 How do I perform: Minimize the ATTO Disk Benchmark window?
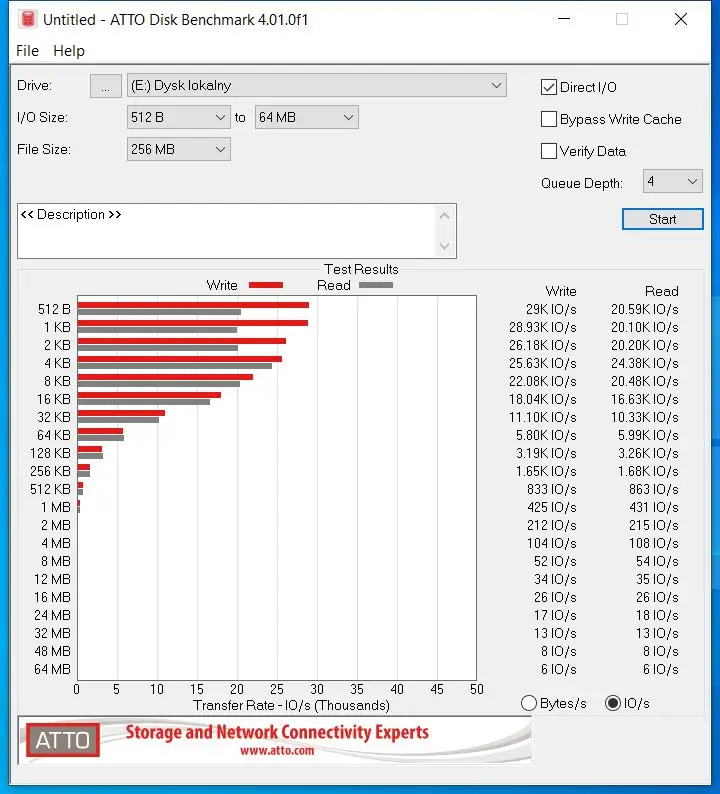click(x=564, y=19)
